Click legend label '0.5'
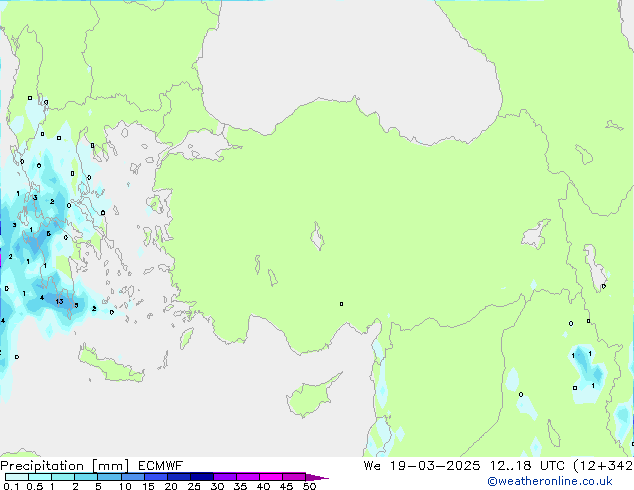 (35, 486)
